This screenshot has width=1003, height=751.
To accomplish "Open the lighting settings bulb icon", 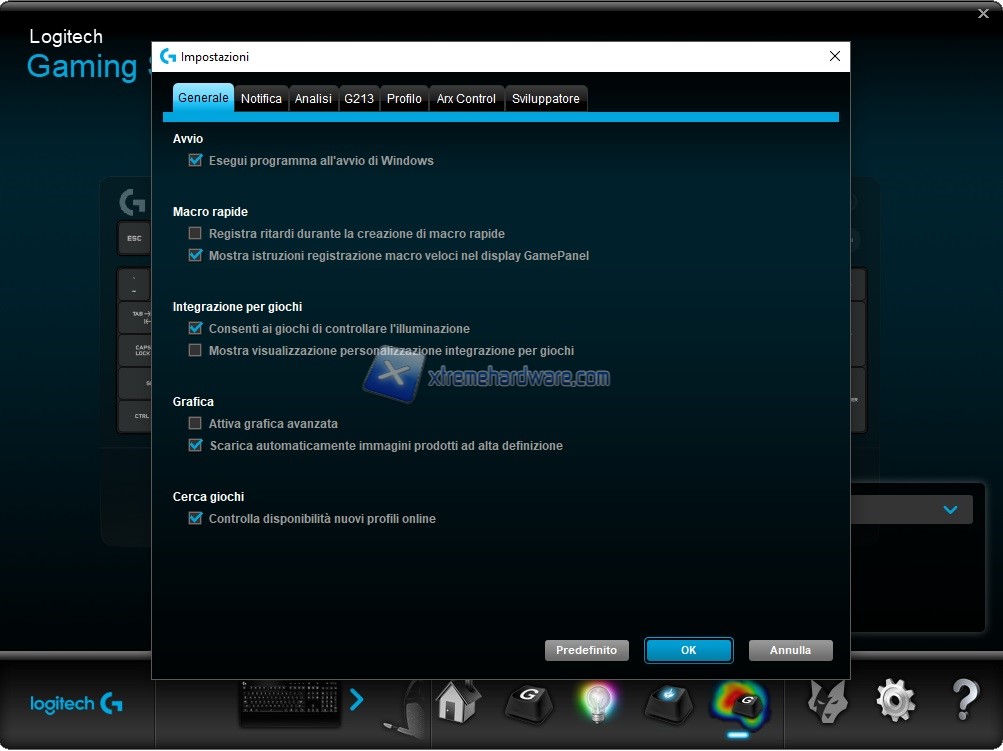I will [599, 703].
